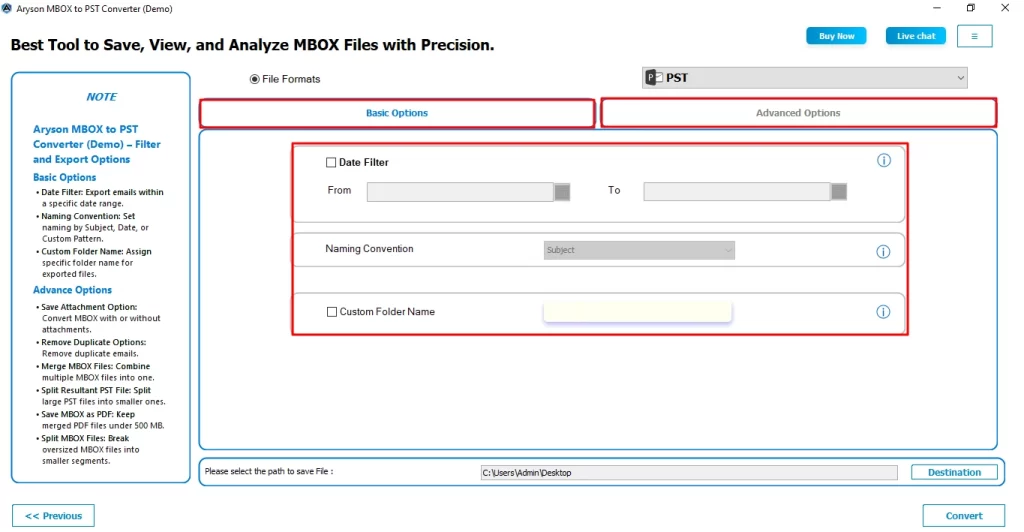
Task: Click the 'NOTE' title in the side panel
Action: 101,97
